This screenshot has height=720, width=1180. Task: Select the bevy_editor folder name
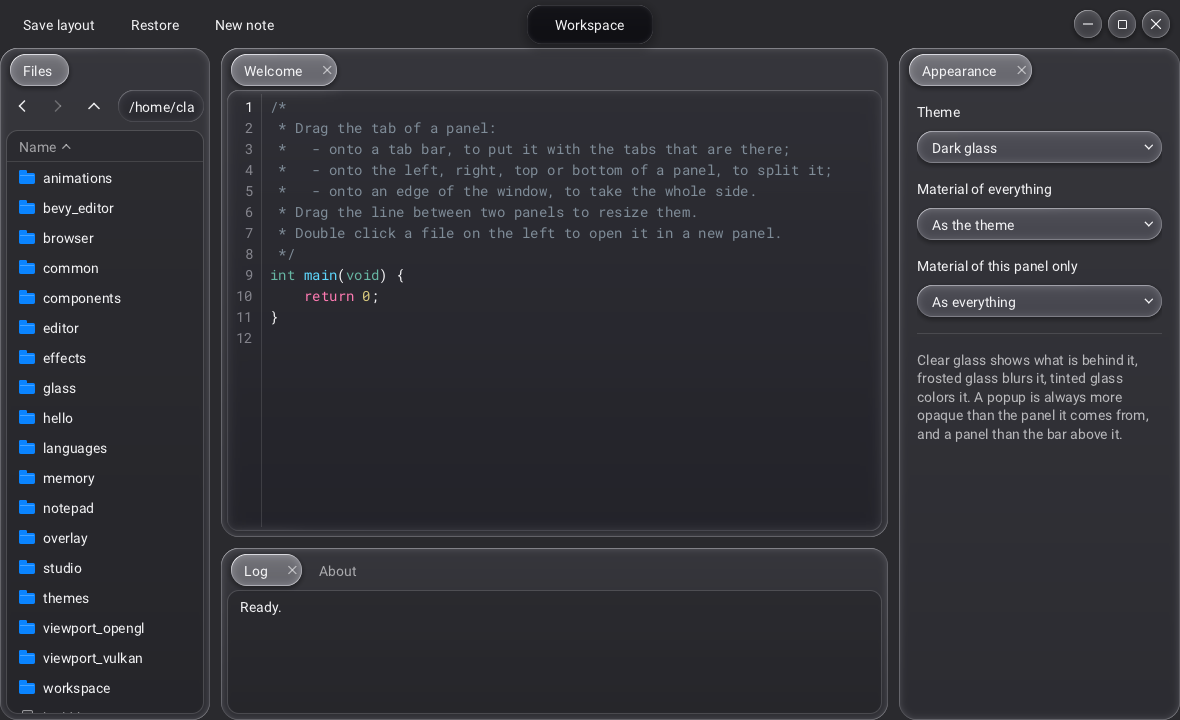78,208
